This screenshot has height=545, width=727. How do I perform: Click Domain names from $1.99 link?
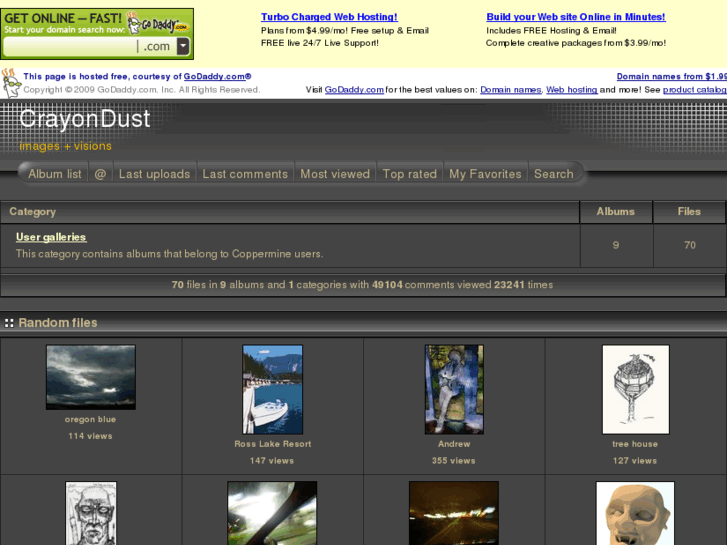pyautogui.click(x=671, y=76)
